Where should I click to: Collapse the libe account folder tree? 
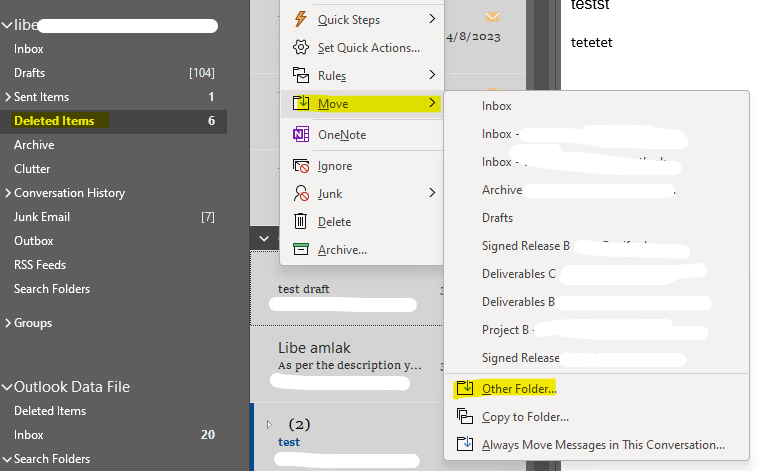click(x=7, y=25)
